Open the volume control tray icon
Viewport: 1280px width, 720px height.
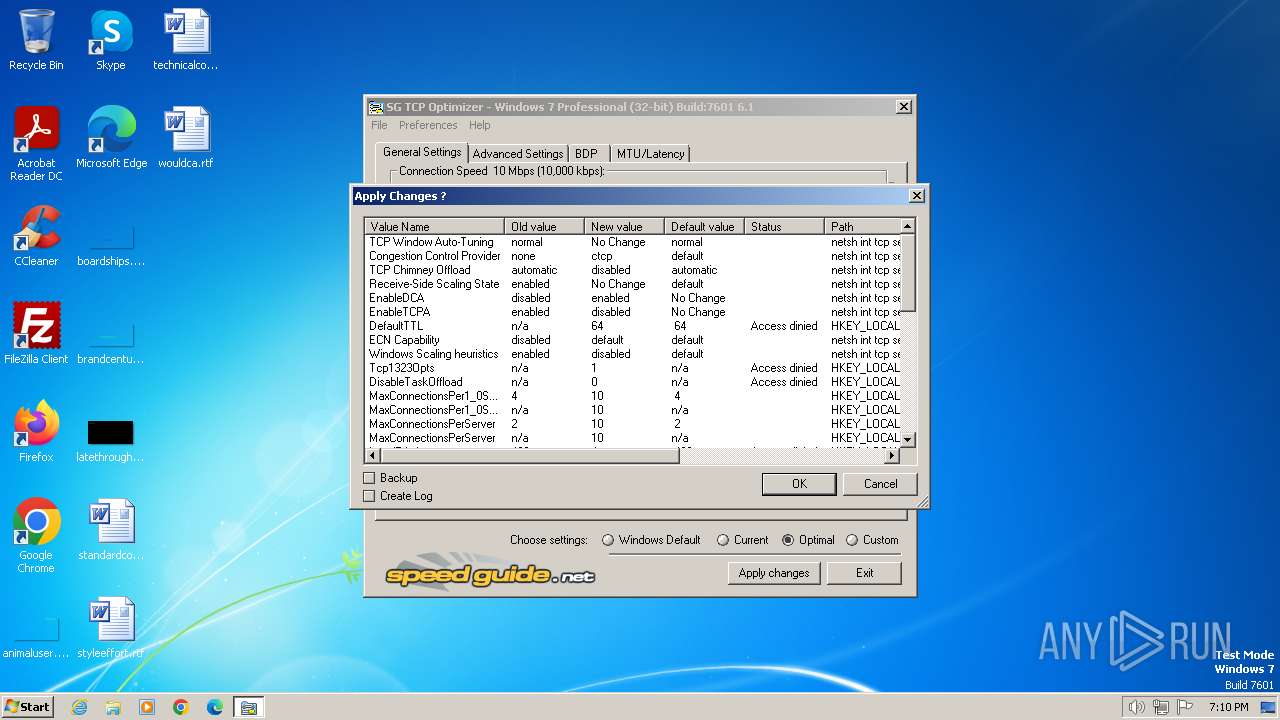1136,707
